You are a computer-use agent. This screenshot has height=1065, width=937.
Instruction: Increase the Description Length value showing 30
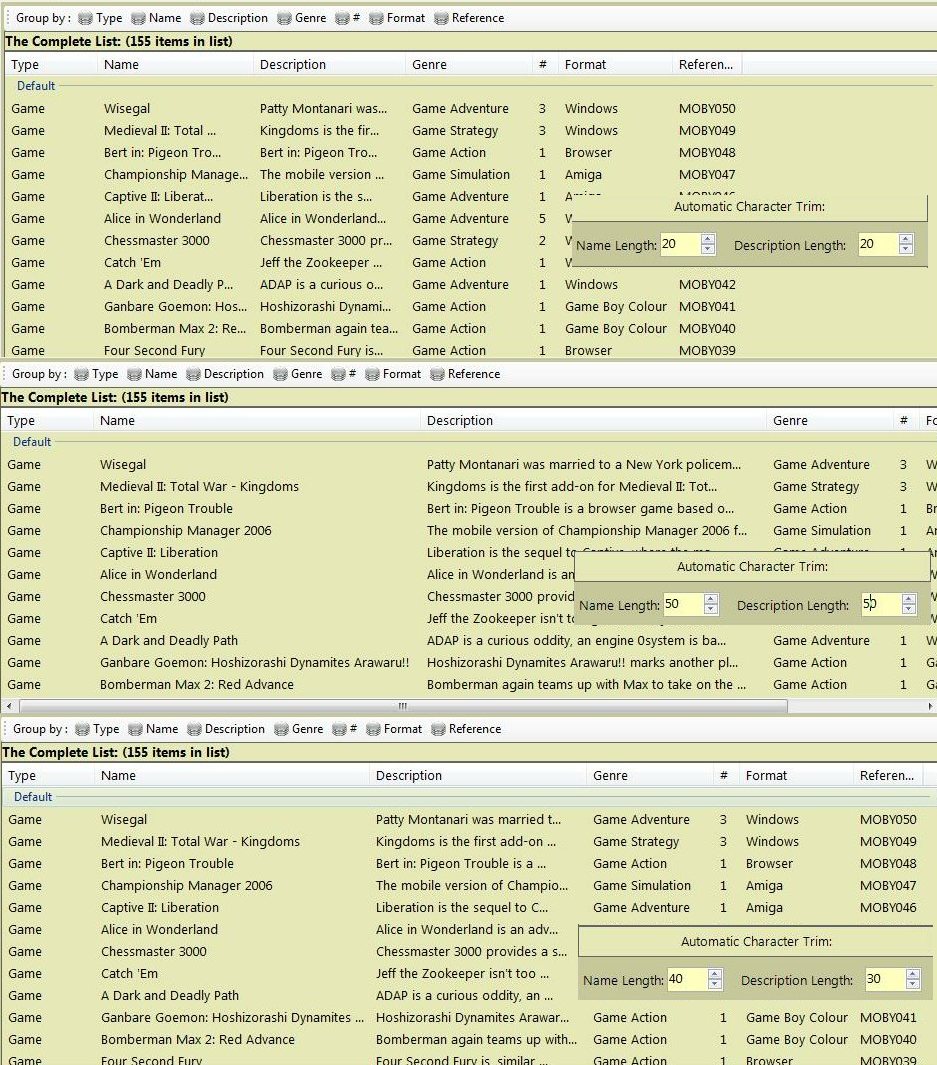pyautogui.click(x=911, y=975)
